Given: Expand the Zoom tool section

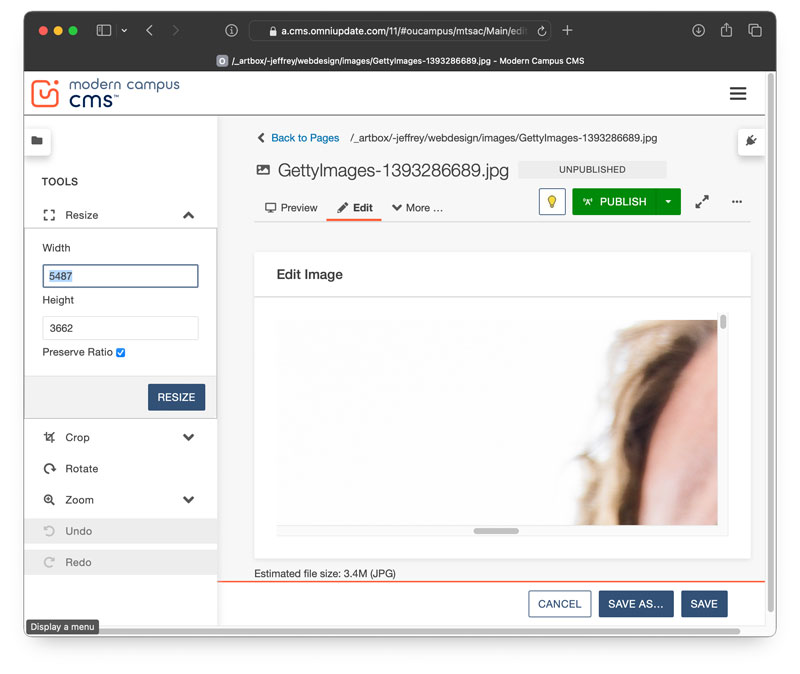Looking at the screenshot, I should (188, 500).
